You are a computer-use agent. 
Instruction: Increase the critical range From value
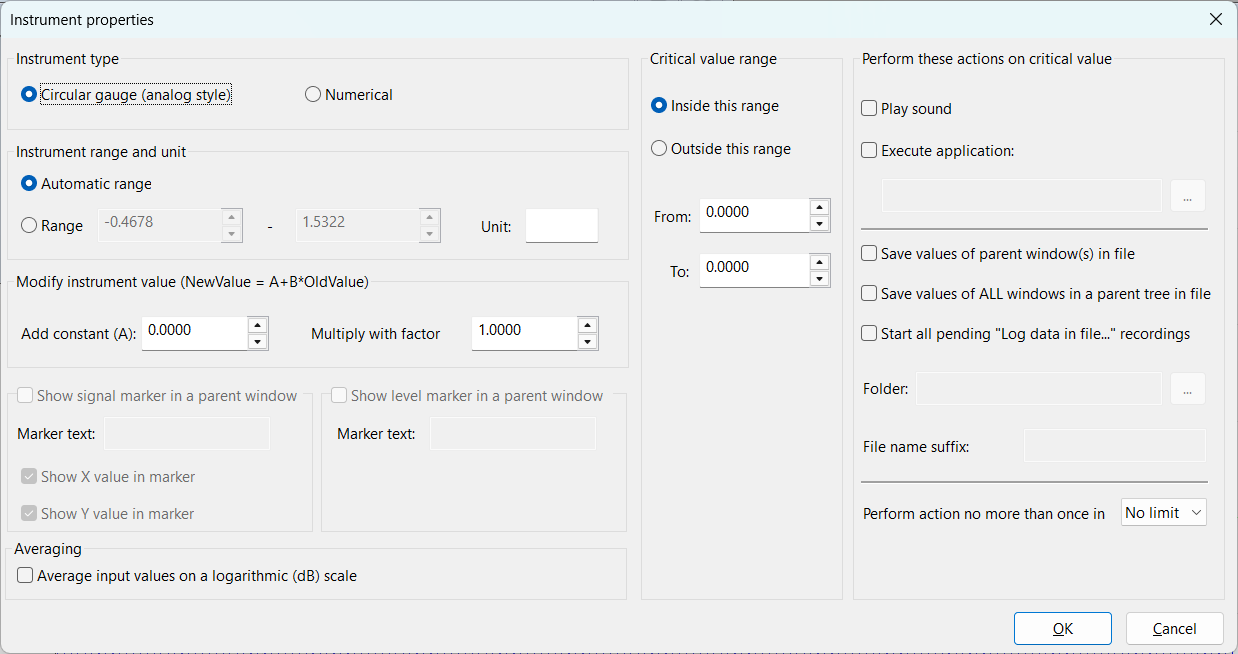click(x=819, y=207)
